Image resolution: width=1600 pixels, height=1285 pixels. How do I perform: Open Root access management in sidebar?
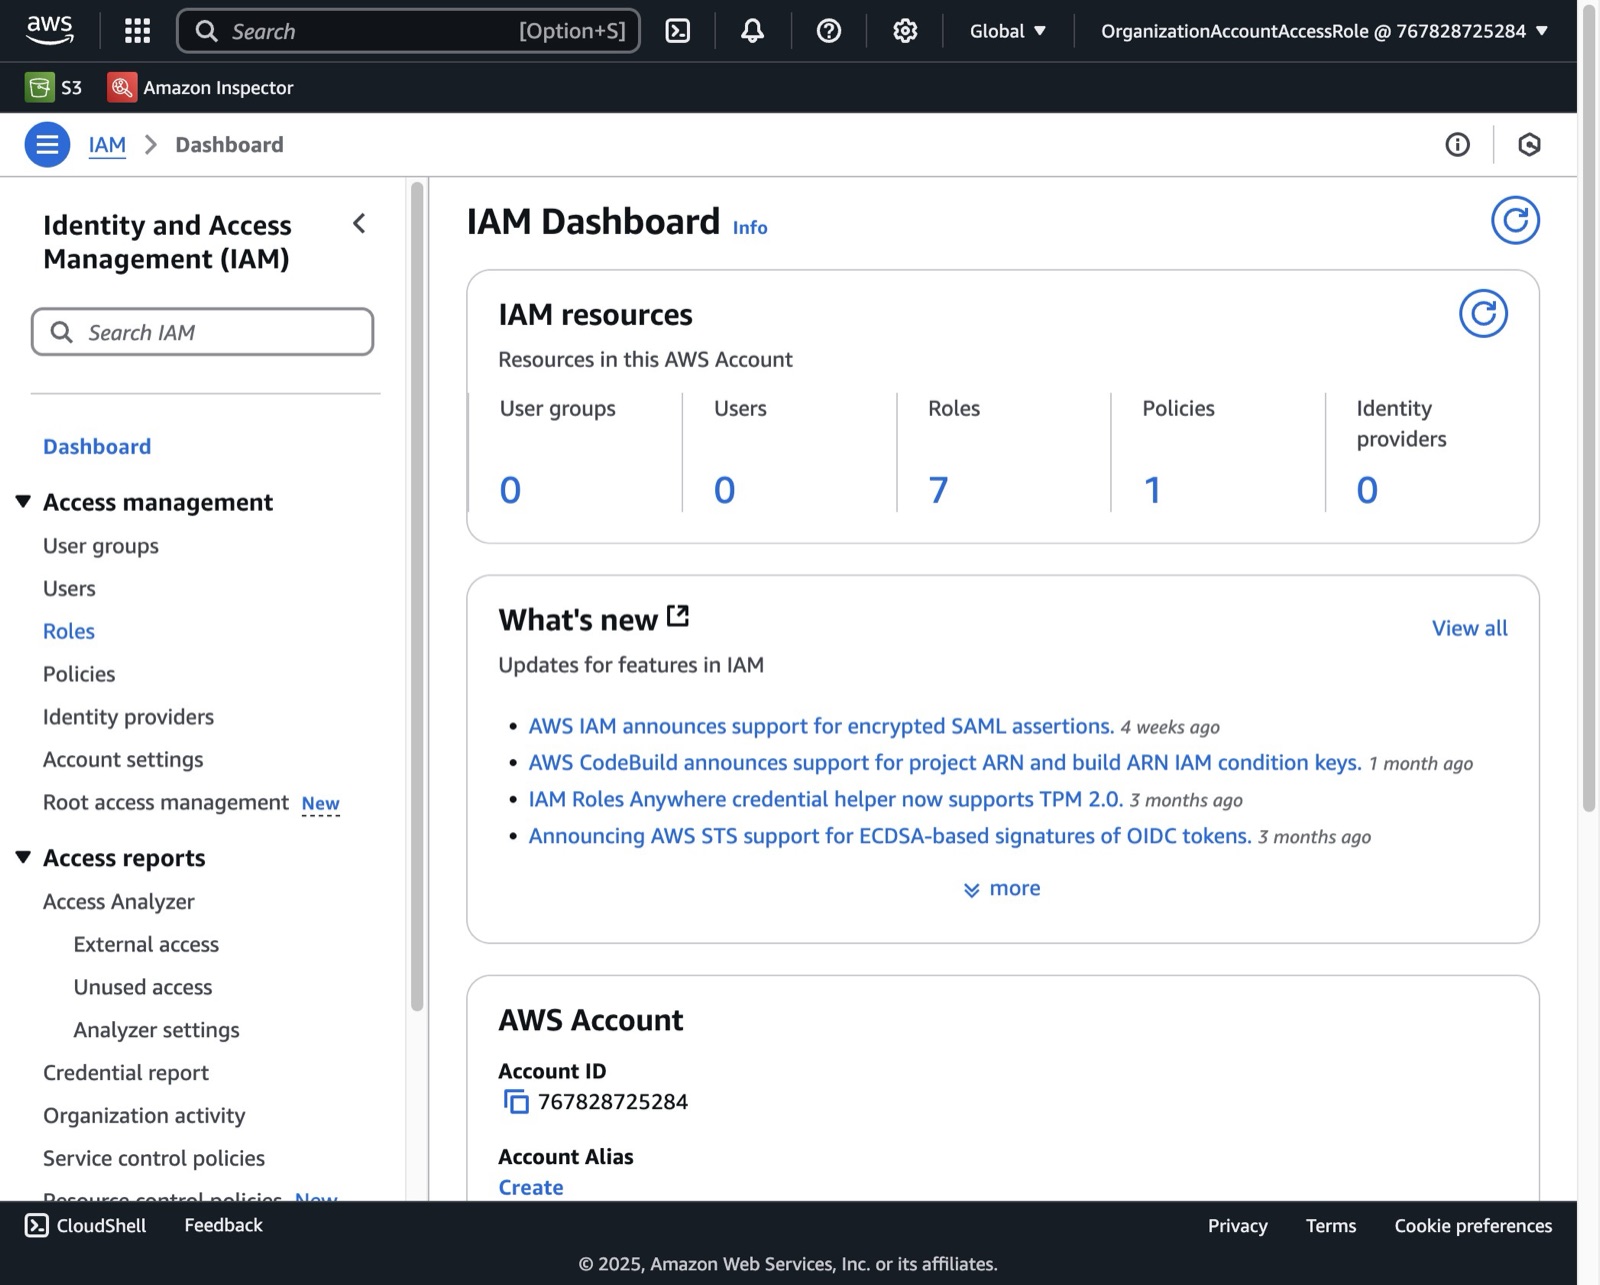point(166,803)
